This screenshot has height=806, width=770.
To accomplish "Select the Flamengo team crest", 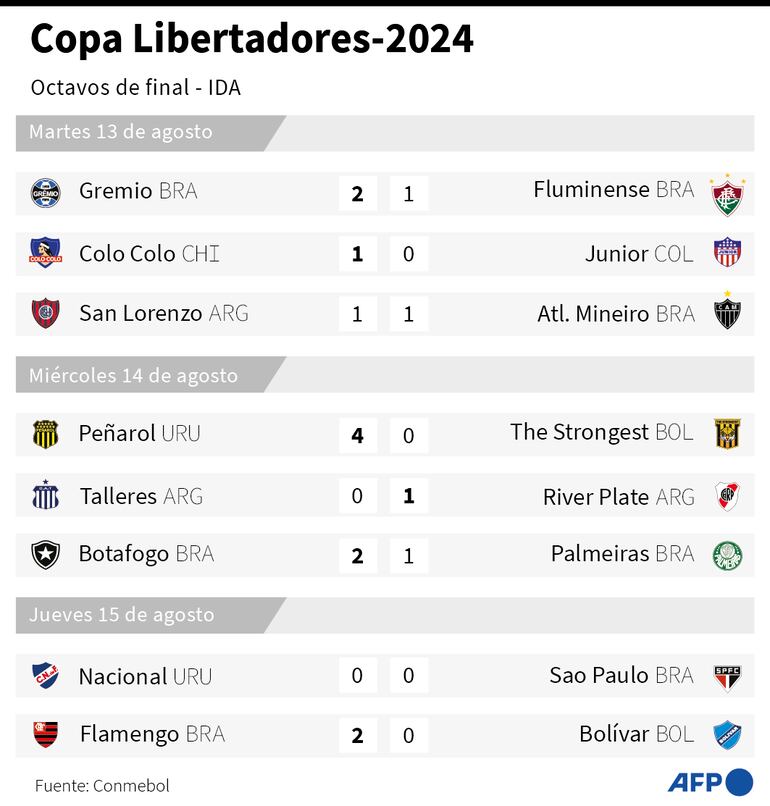I will click(x=46, y=735).
